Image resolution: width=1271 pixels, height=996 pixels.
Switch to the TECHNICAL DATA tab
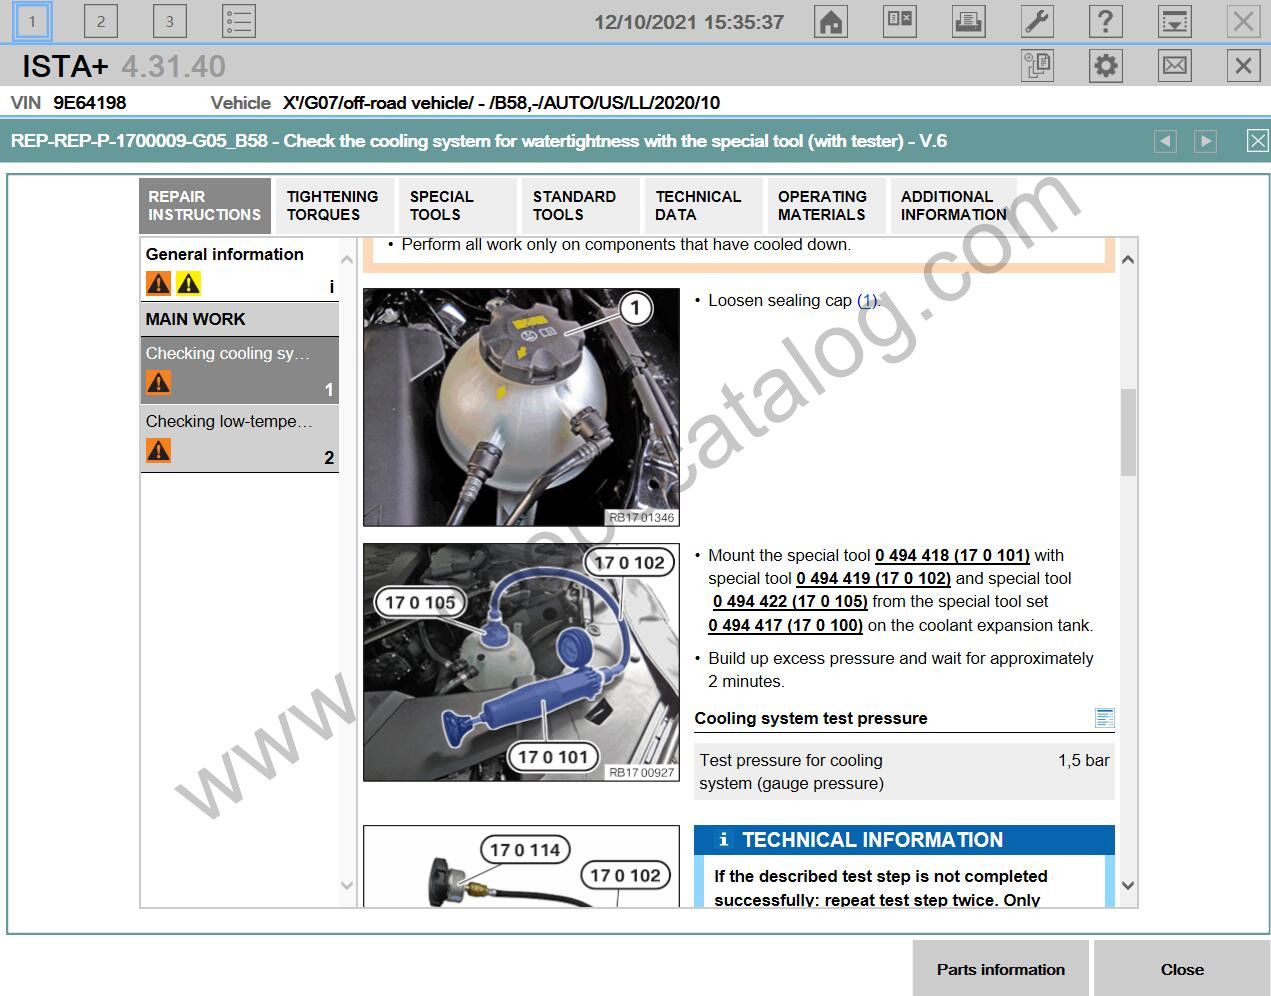click(699, 205)
